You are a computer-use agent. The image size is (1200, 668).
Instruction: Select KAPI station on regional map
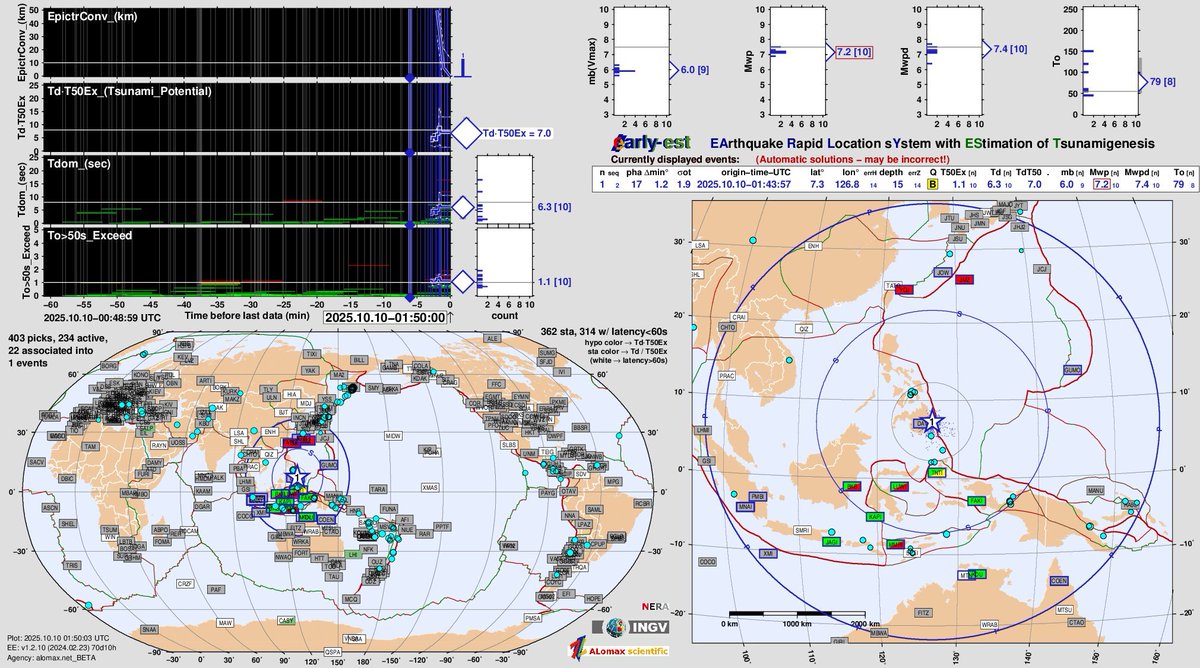875,516
